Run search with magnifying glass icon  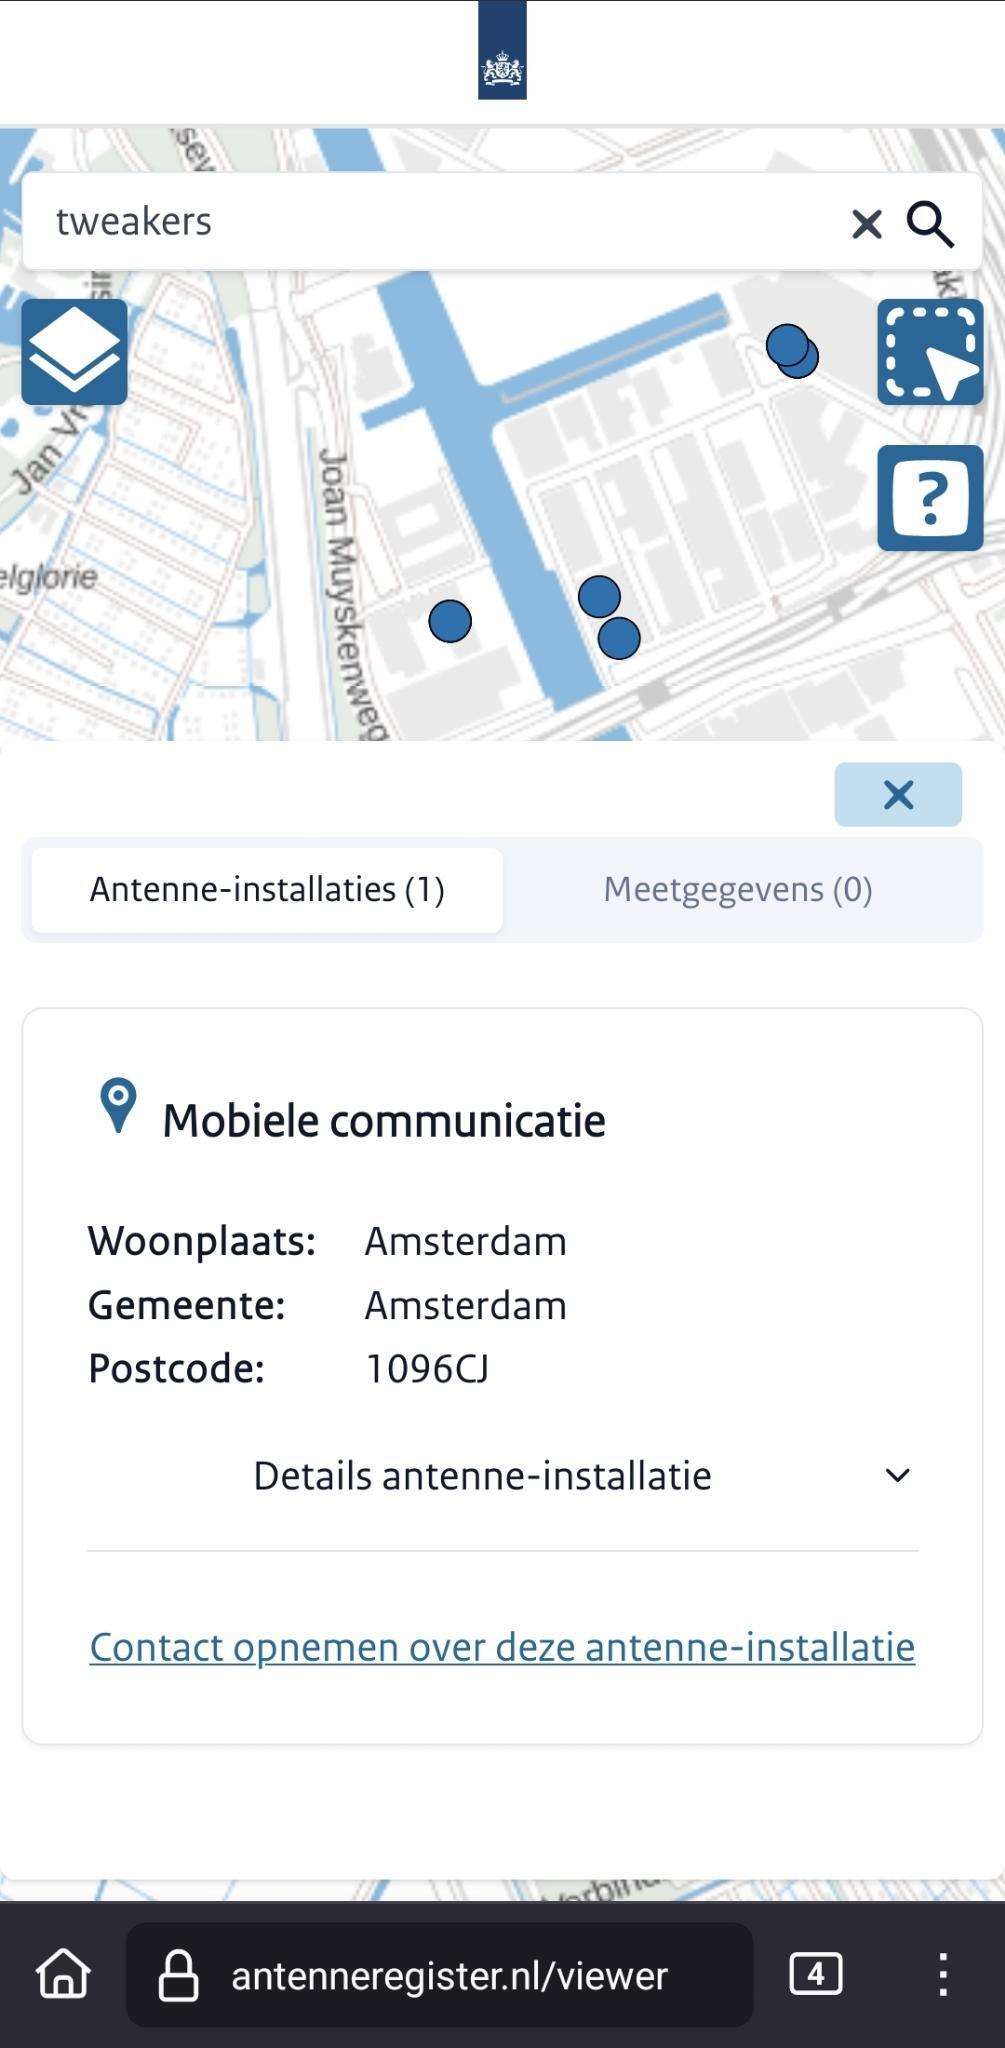(930, 223)
